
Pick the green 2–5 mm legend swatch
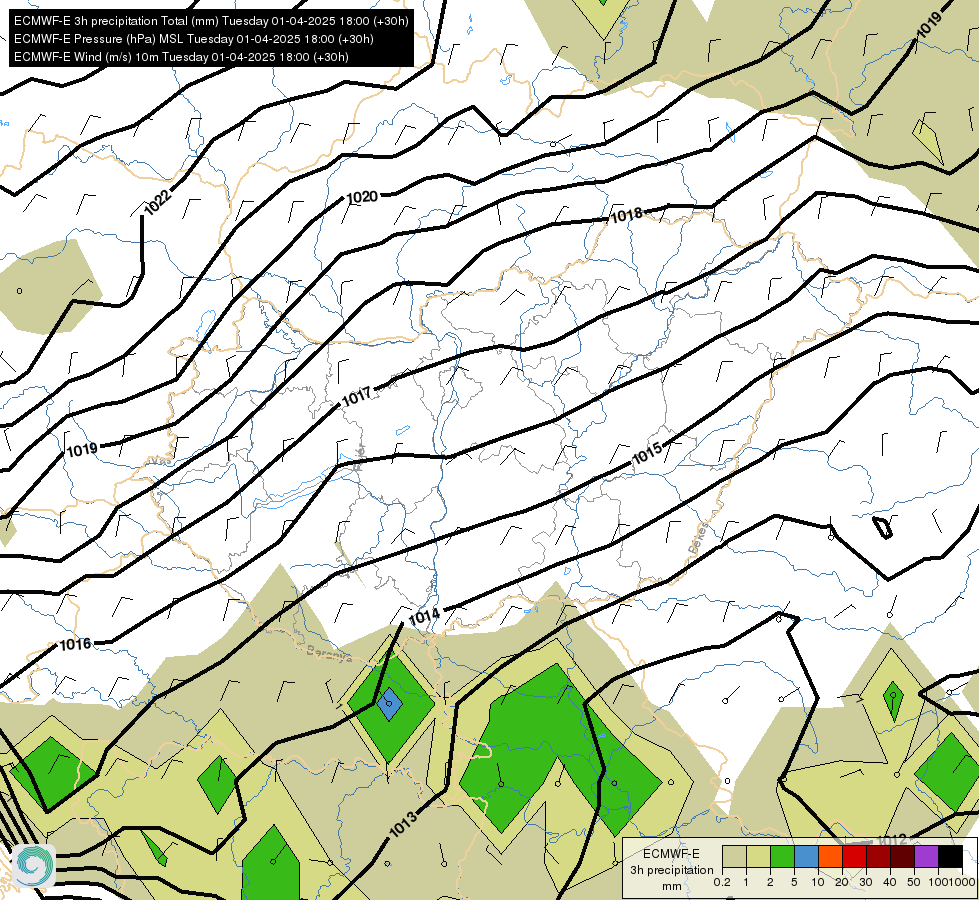[782, 856]
